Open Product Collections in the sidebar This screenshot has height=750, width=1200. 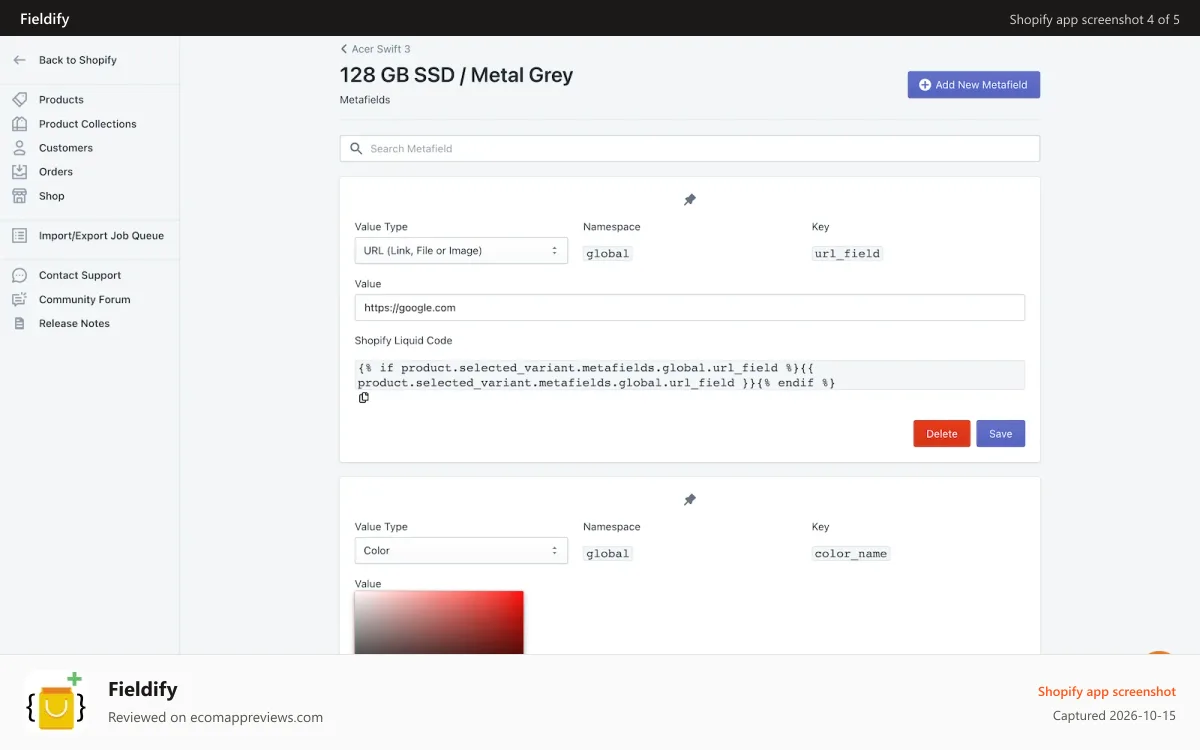pos(90,124)
